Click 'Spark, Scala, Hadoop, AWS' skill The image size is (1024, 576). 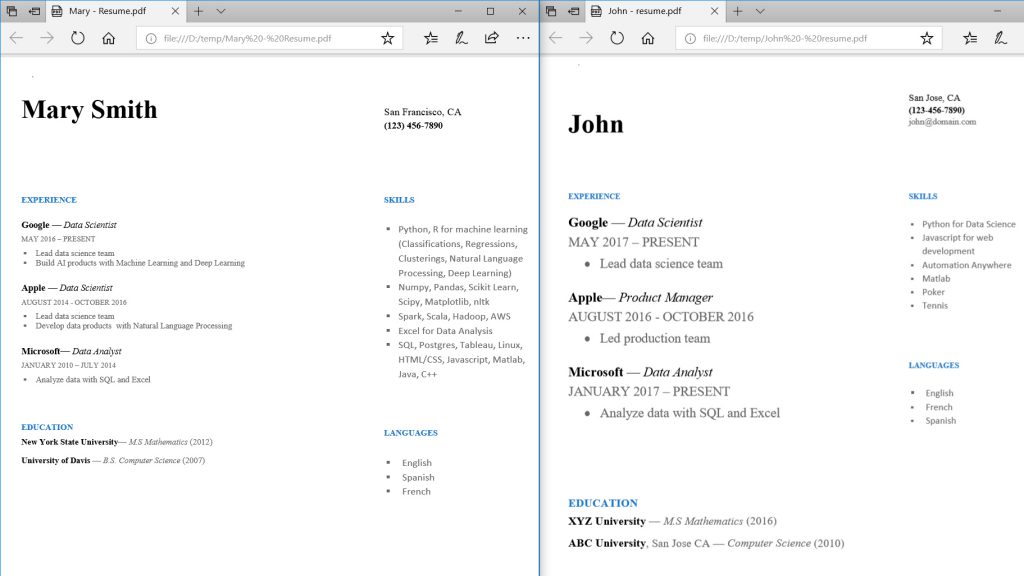pyautogui.click(x=455, y=316)
